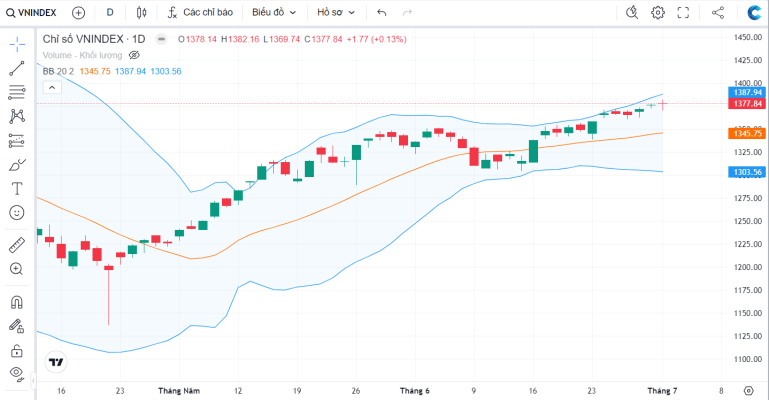Toggle stay in drawing mode pencil-lock
This screenshot has width=769, height=400.
(x=17, y=326)
